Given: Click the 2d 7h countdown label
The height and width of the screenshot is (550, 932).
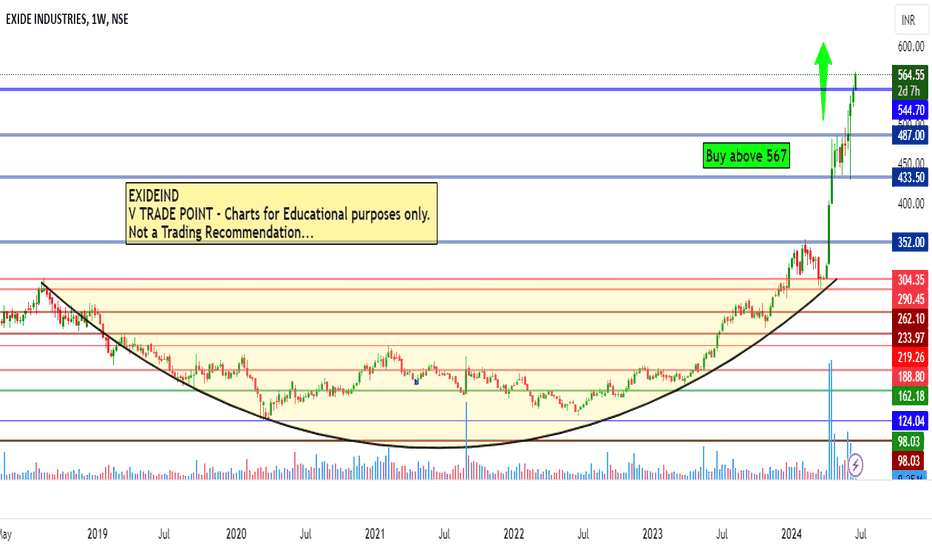Looking at the screenshot, I should click(909, 91).
